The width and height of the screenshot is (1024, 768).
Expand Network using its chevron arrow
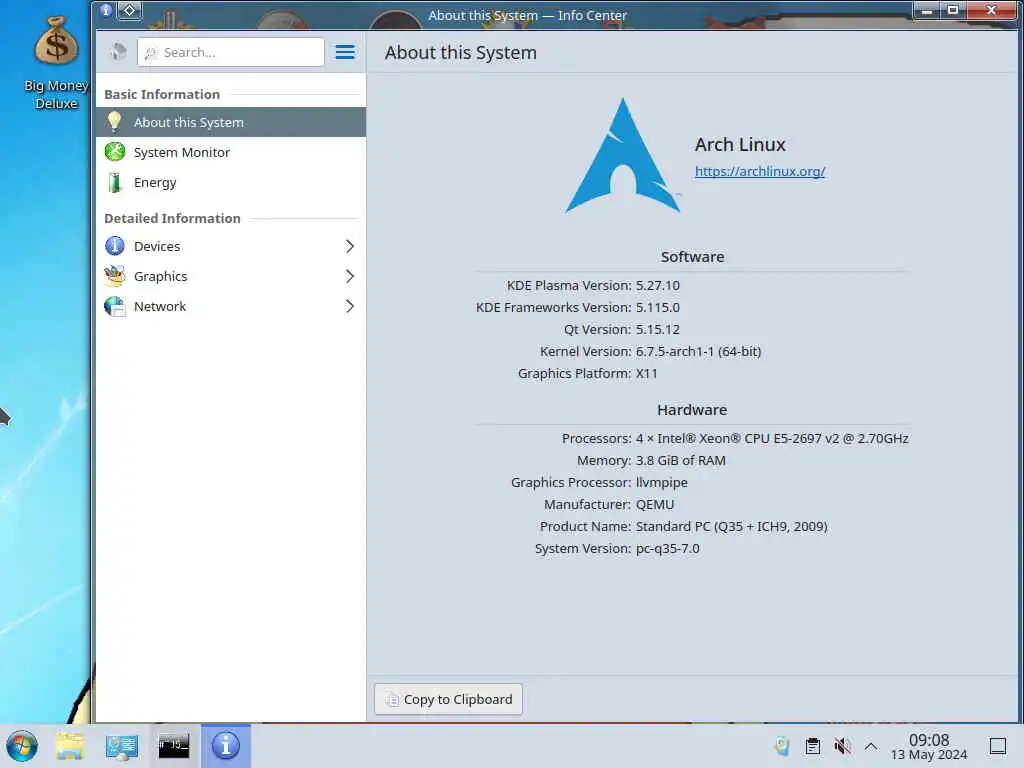[x=350, y=306]
